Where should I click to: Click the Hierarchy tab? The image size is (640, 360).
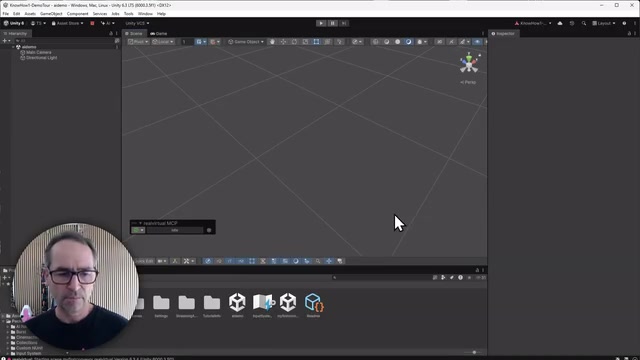(x=15, y=33)
